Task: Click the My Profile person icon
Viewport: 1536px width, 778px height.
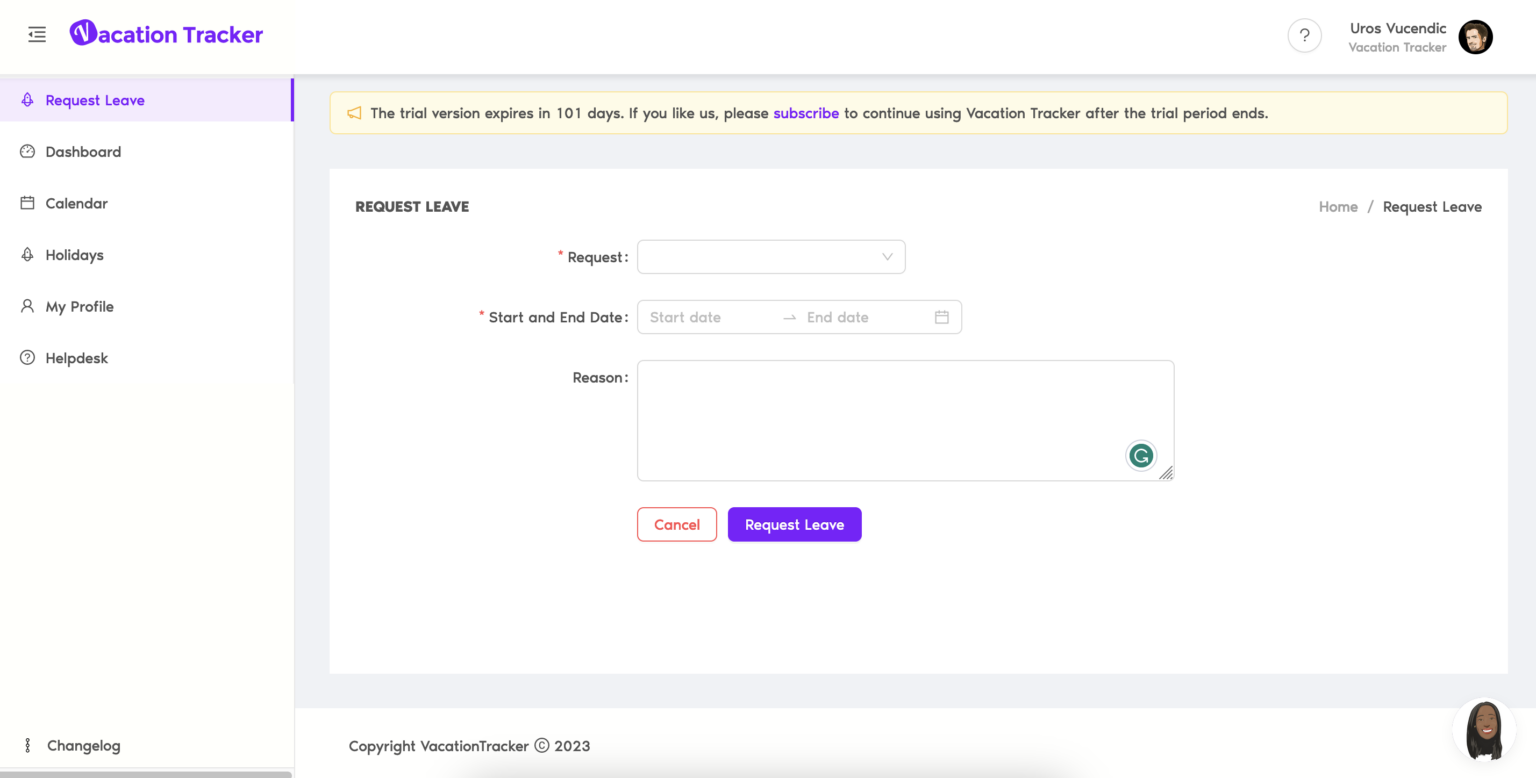Action: pyautogui.click(x=27, y=306)
